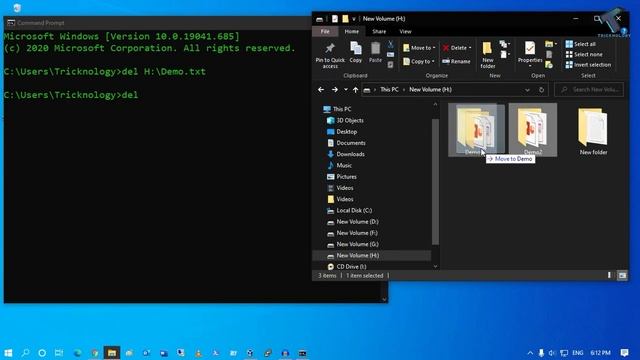
Task: Switch to the Home tab
Action: pos(351,31)
